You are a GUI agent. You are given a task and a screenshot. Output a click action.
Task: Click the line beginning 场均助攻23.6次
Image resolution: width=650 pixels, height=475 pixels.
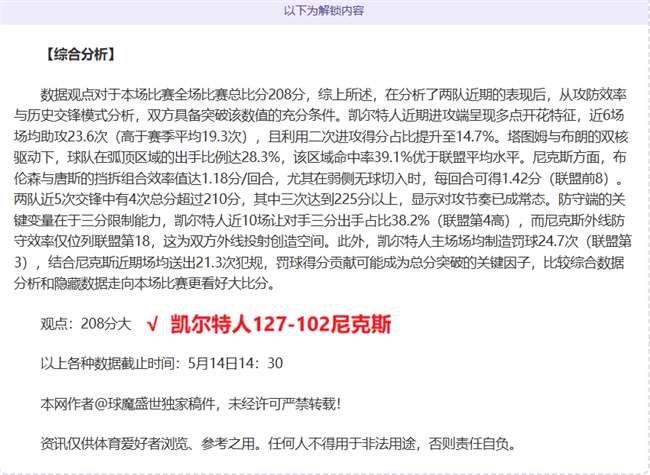pos(321,137)
